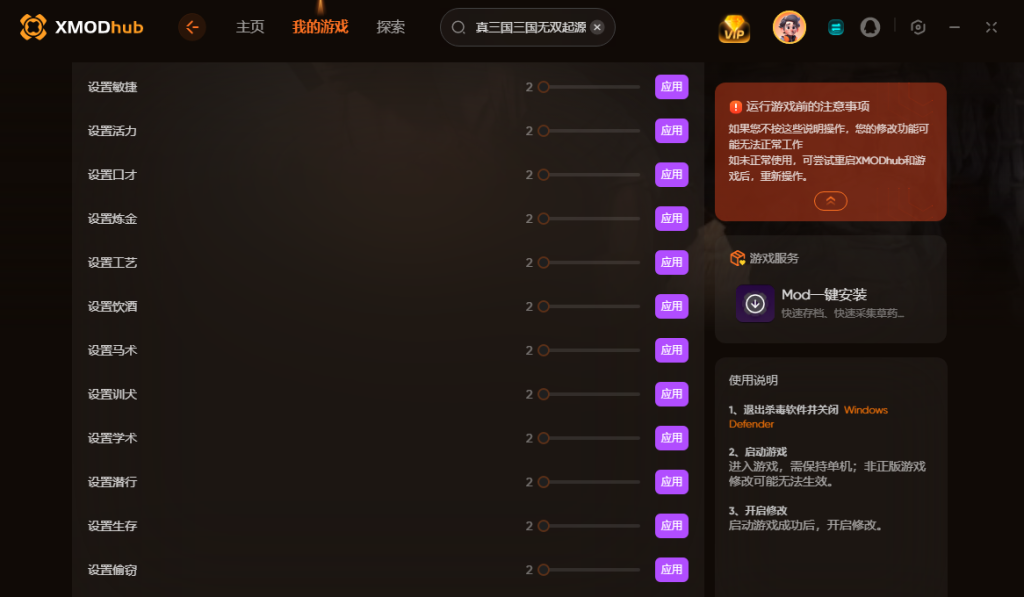Collapse the red pre-launch notice panel

830,201
